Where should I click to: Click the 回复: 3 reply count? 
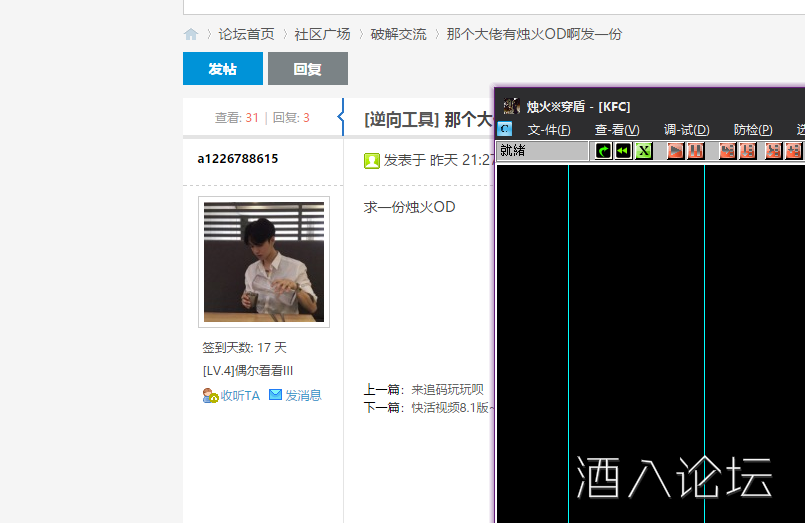(x=291, y=118)
